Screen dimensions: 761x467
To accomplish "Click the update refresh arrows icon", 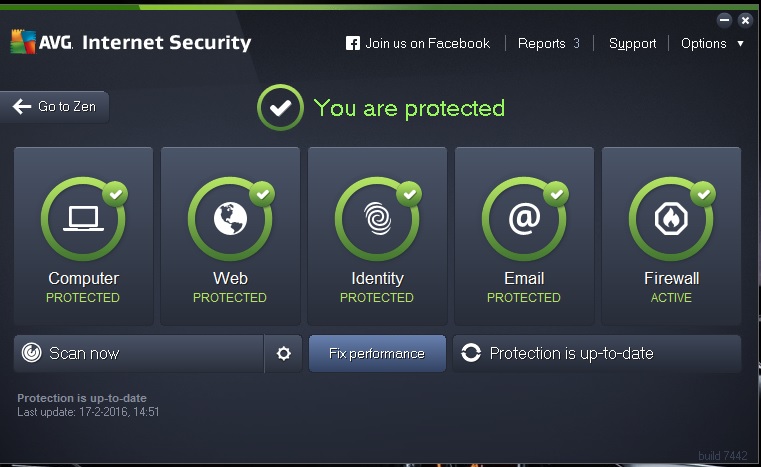I will 471,353.
